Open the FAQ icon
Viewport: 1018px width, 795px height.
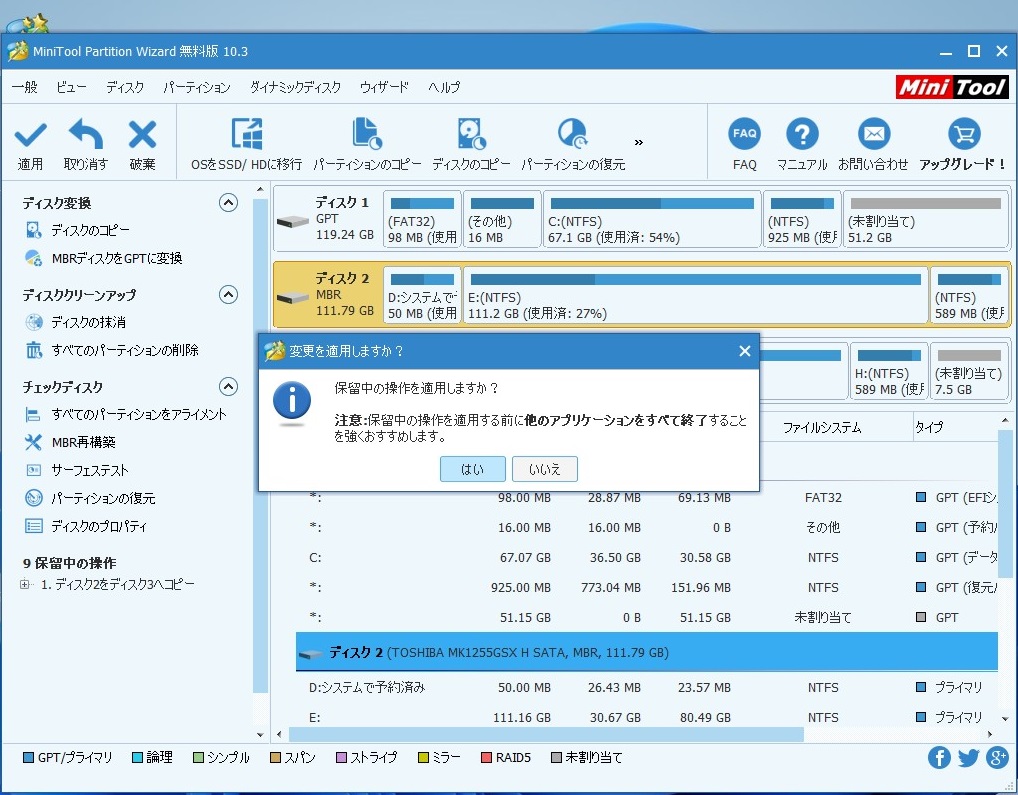pos(744,135)
